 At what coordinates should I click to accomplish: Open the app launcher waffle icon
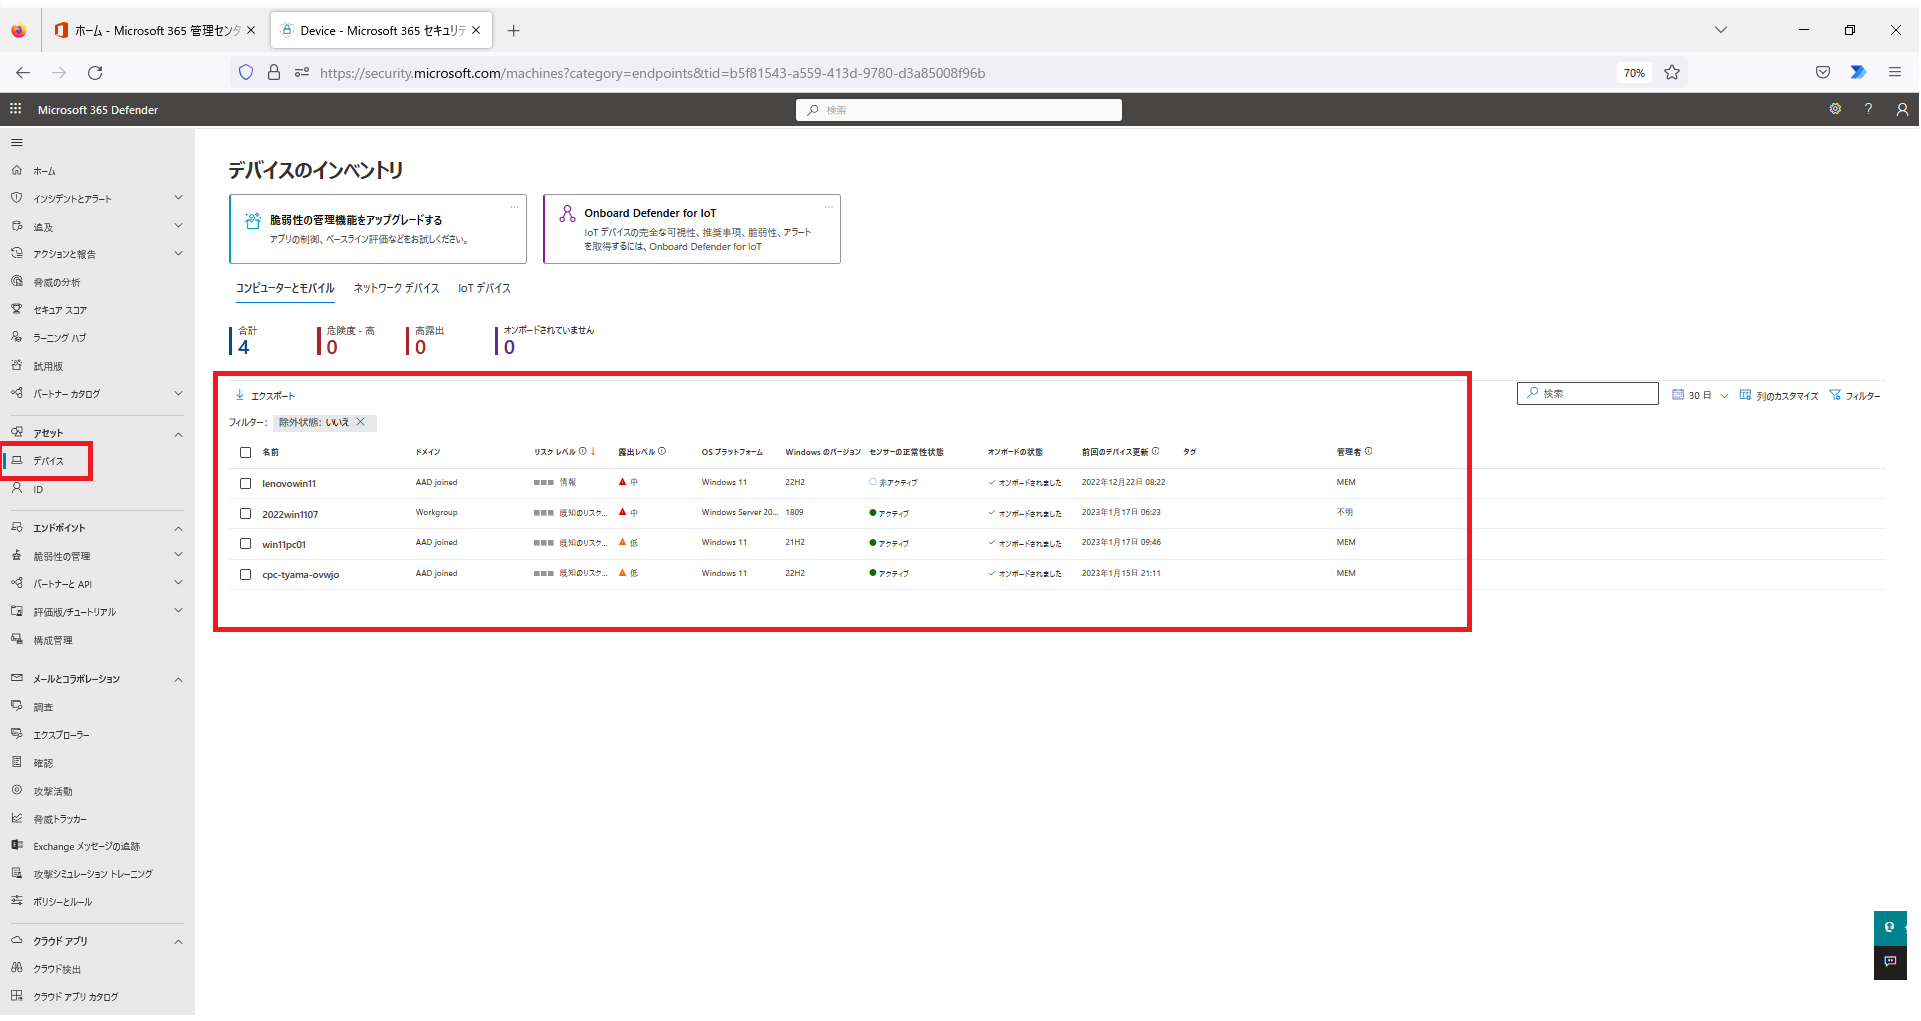point(16,109)
